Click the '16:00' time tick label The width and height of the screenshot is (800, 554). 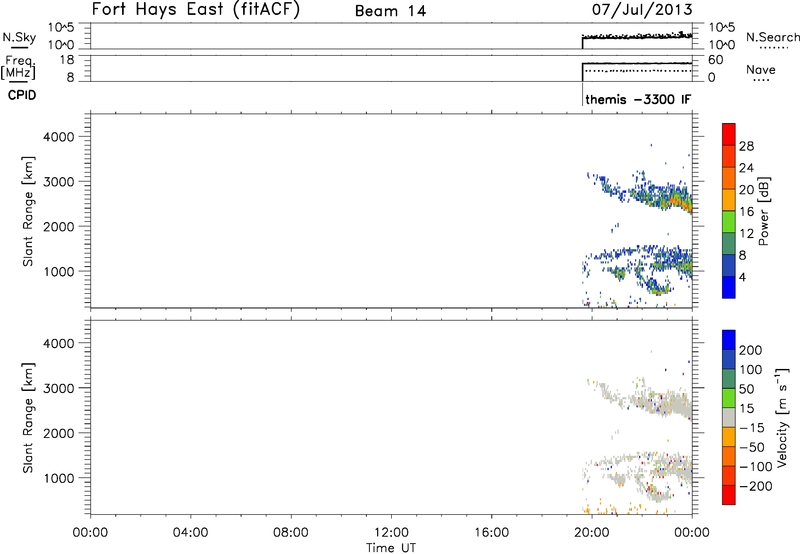[491, 533]
